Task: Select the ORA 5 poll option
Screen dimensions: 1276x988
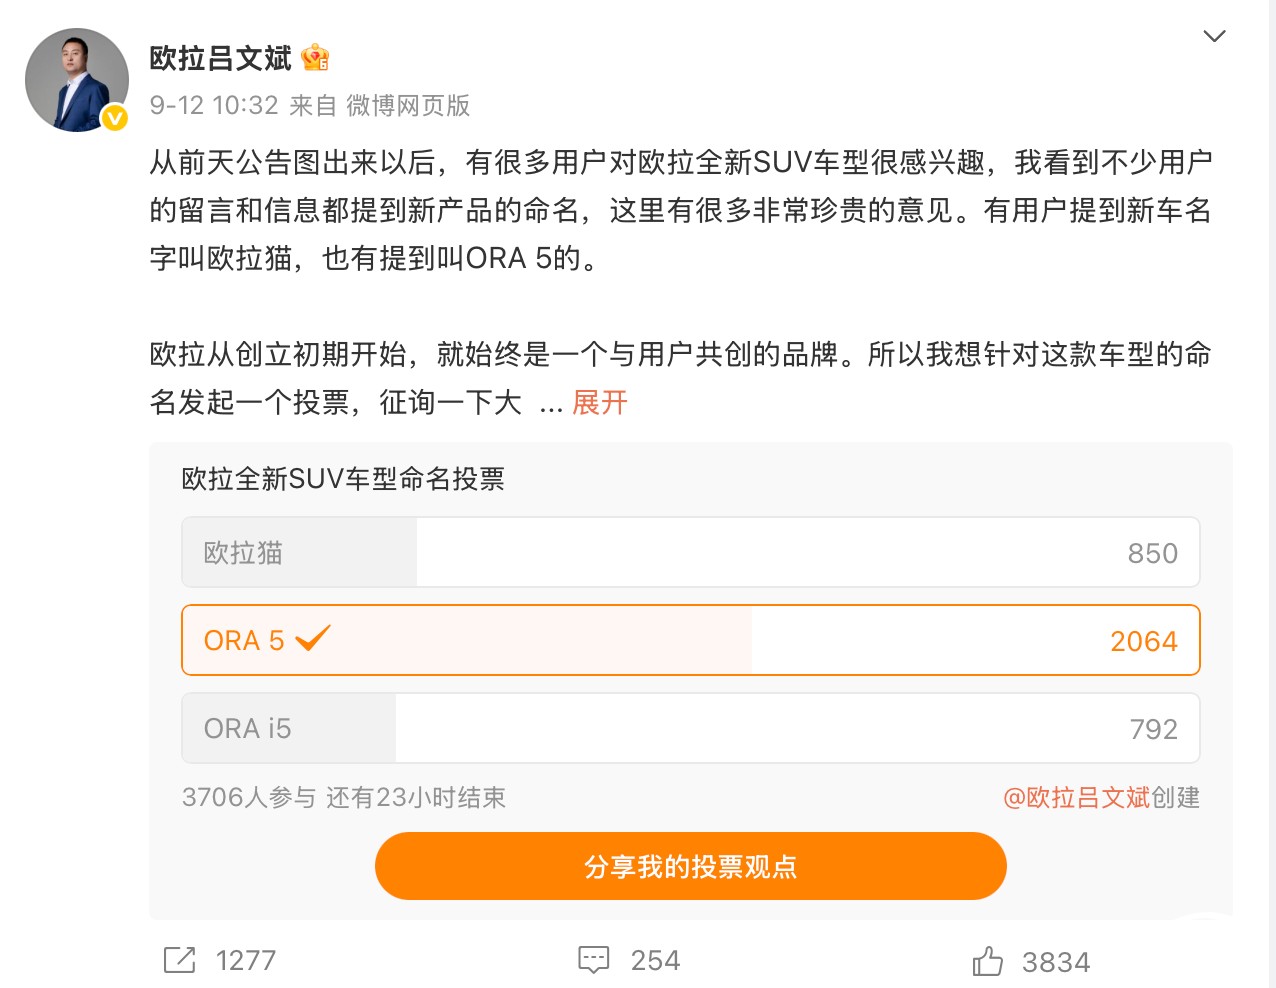Action: (690, 640)
